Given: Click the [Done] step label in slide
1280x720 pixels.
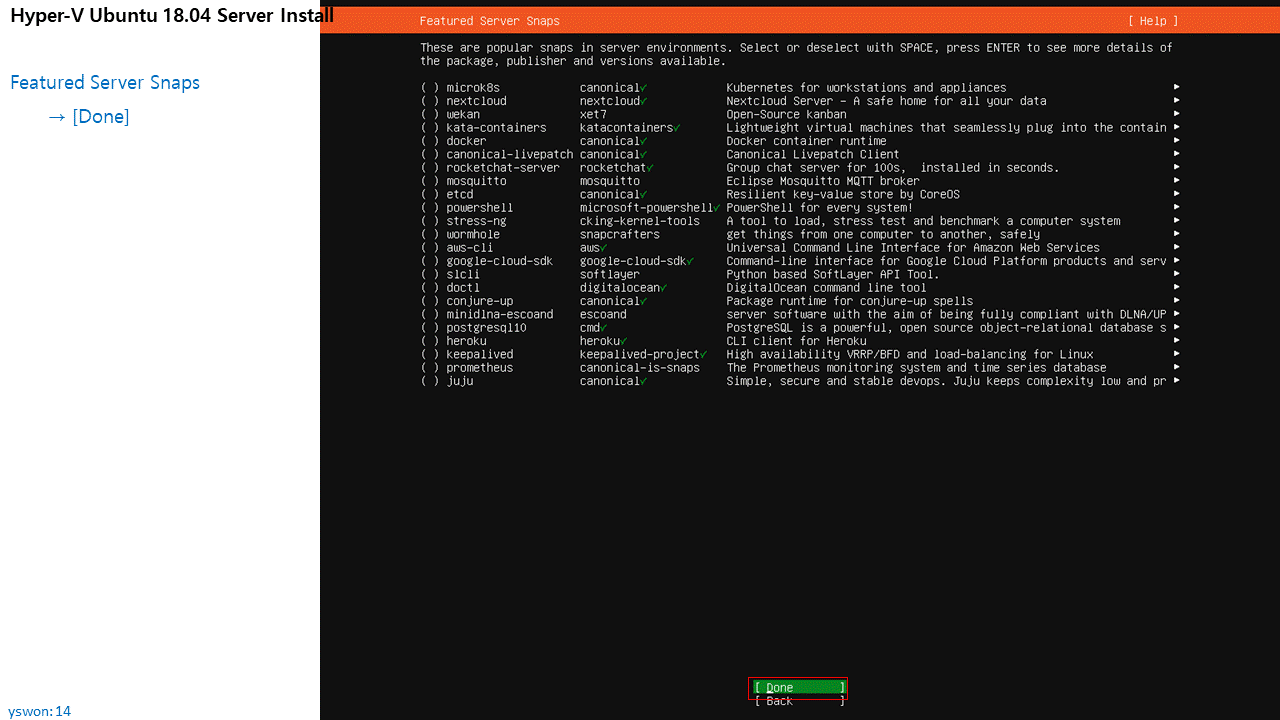Looking at the screenshot, I should click(x=101, y=117).
